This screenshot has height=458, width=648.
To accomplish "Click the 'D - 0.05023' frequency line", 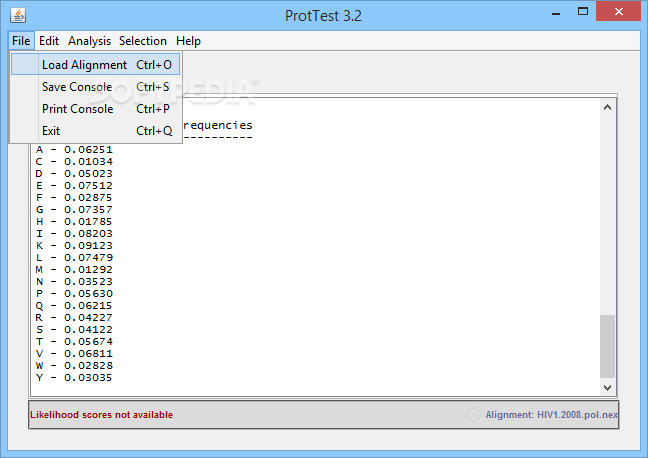I will click(74, 173).
